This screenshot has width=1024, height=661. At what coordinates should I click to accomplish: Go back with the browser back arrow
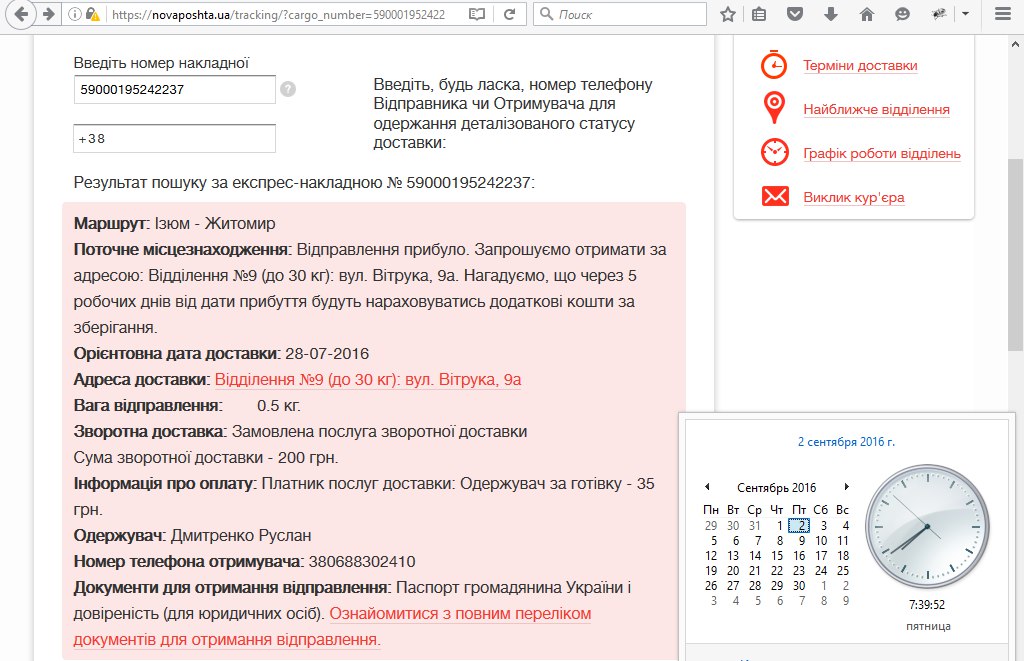pos(21,14)
